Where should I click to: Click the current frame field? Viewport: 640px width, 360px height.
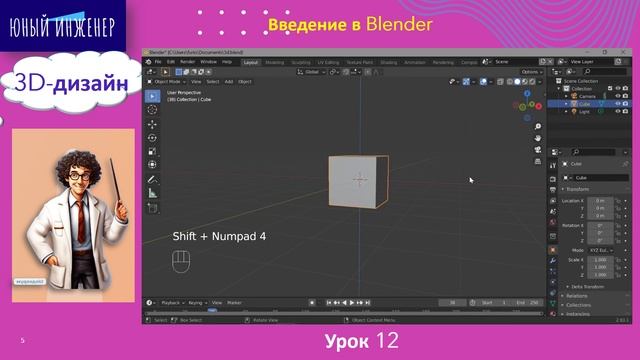(452, 303)
